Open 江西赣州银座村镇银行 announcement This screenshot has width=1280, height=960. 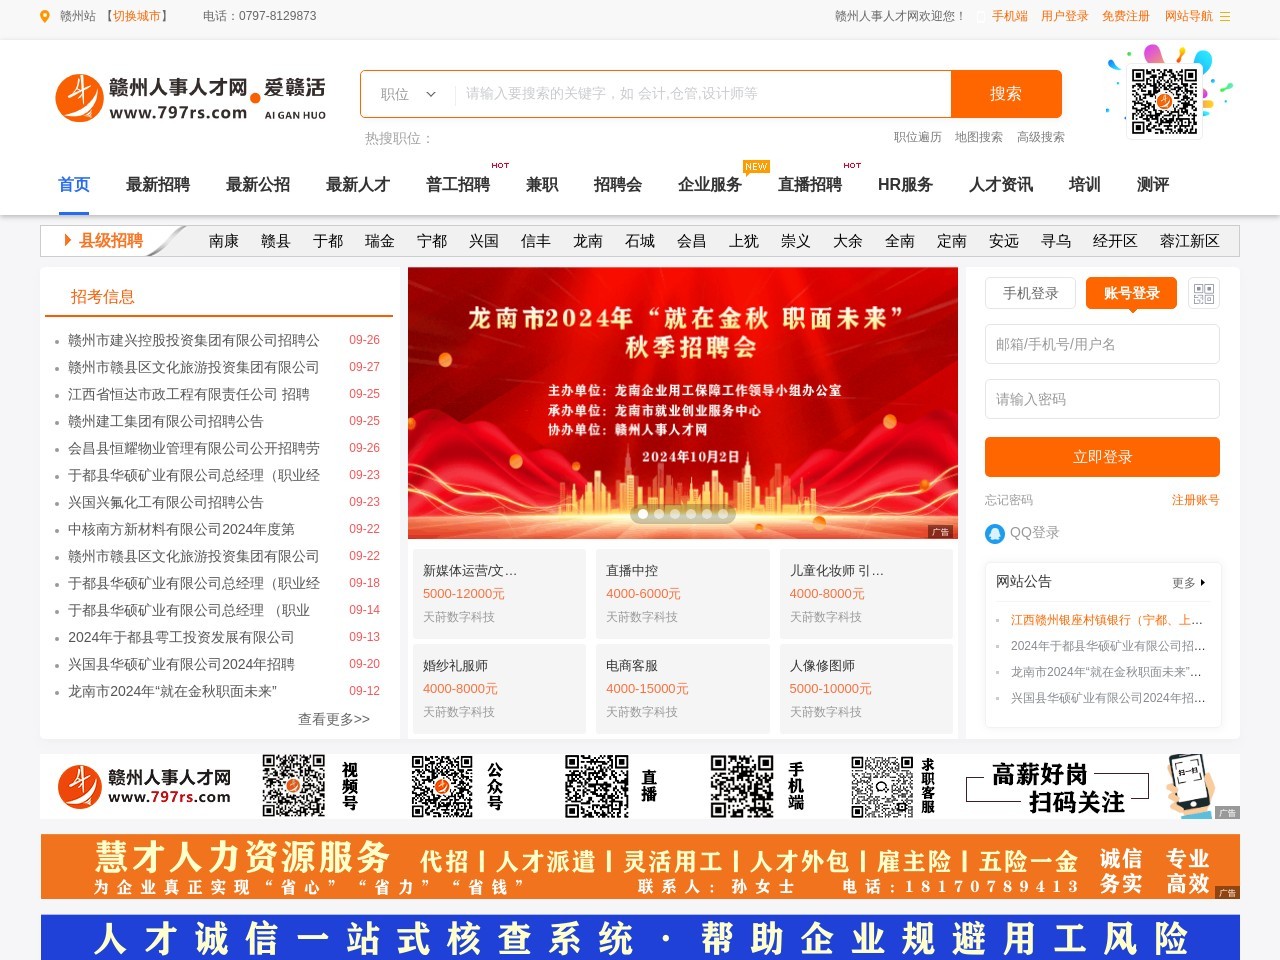click(x=1107, y=620)
